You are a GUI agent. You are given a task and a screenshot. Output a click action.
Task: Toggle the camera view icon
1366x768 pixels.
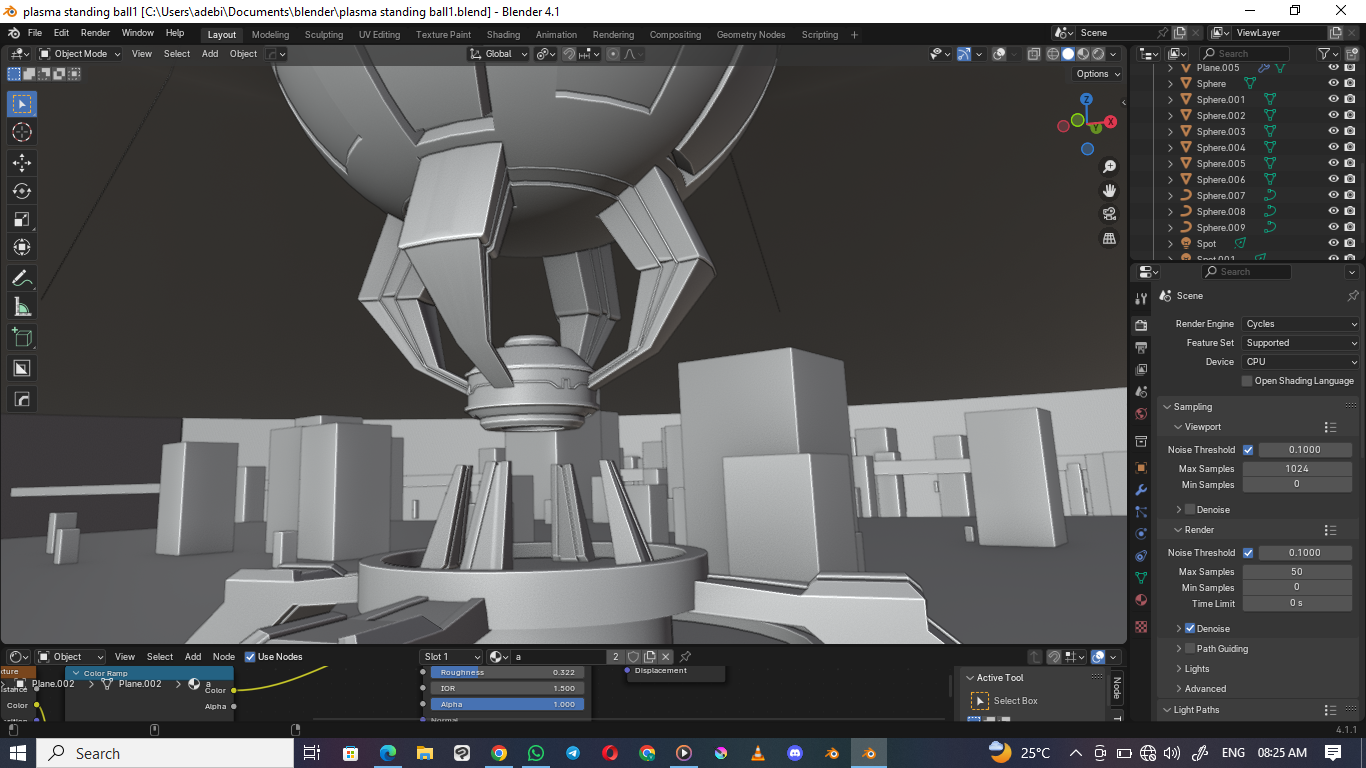pos(1109,214)
